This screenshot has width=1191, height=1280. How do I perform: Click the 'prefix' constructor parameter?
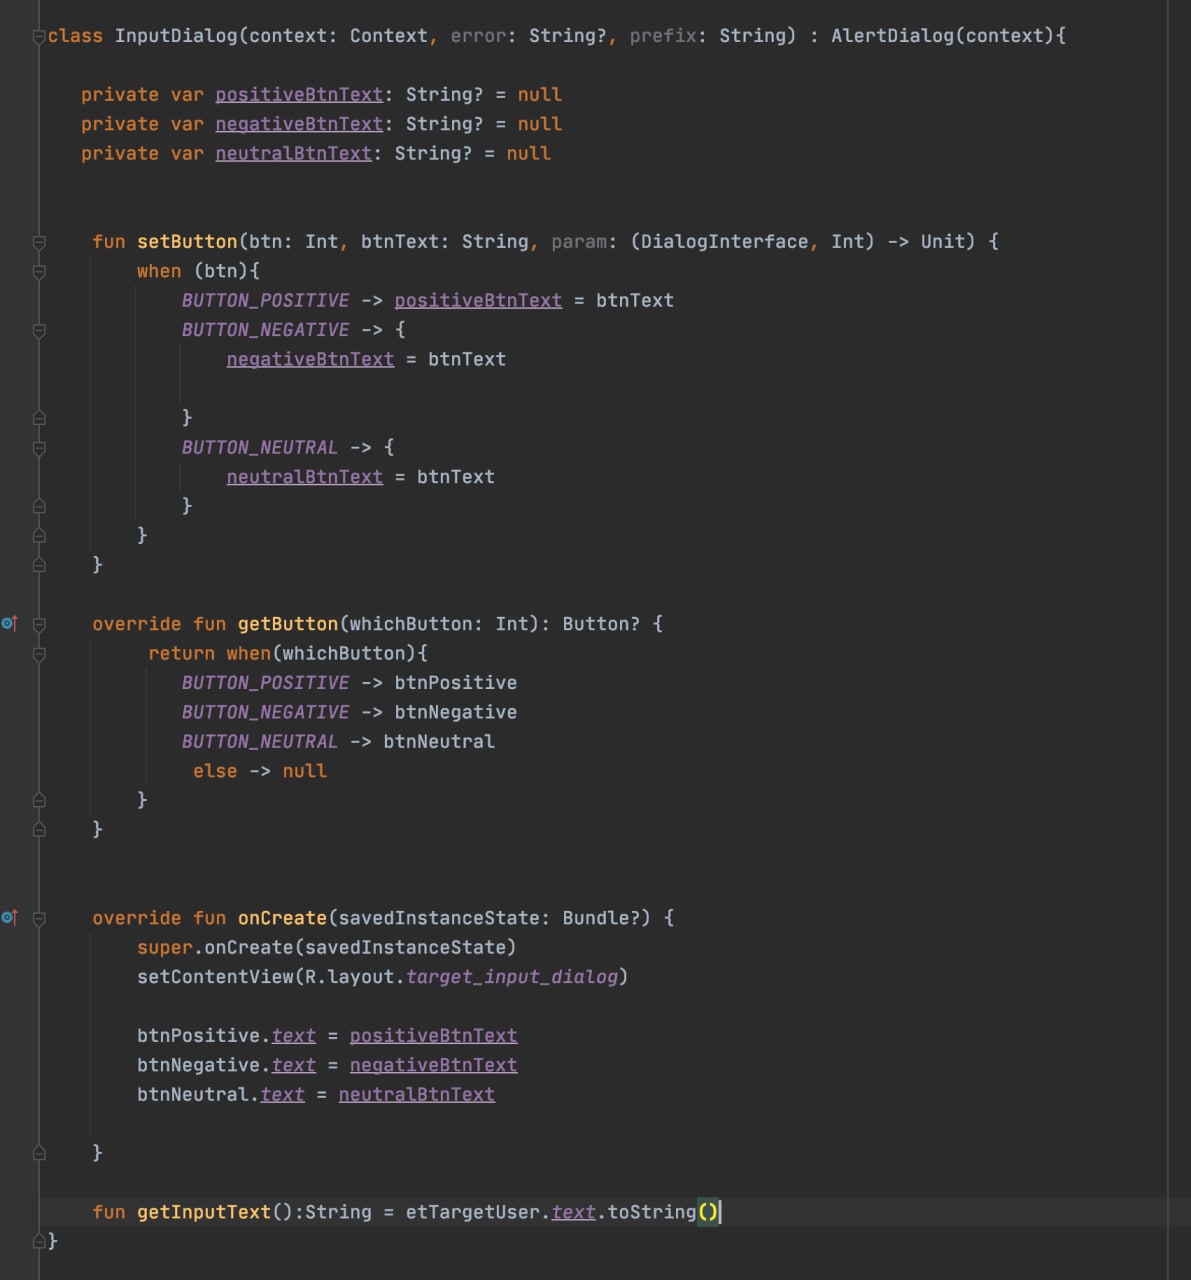[663, 36]
